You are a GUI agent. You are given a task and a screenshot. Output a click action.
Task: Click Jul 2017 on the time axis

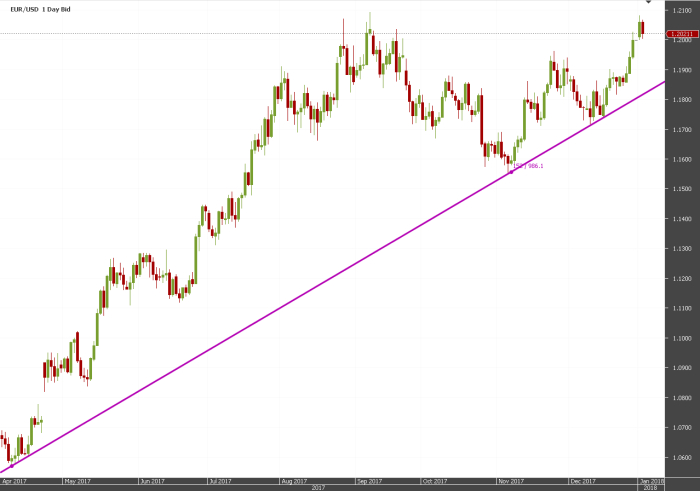coord(220,481)
